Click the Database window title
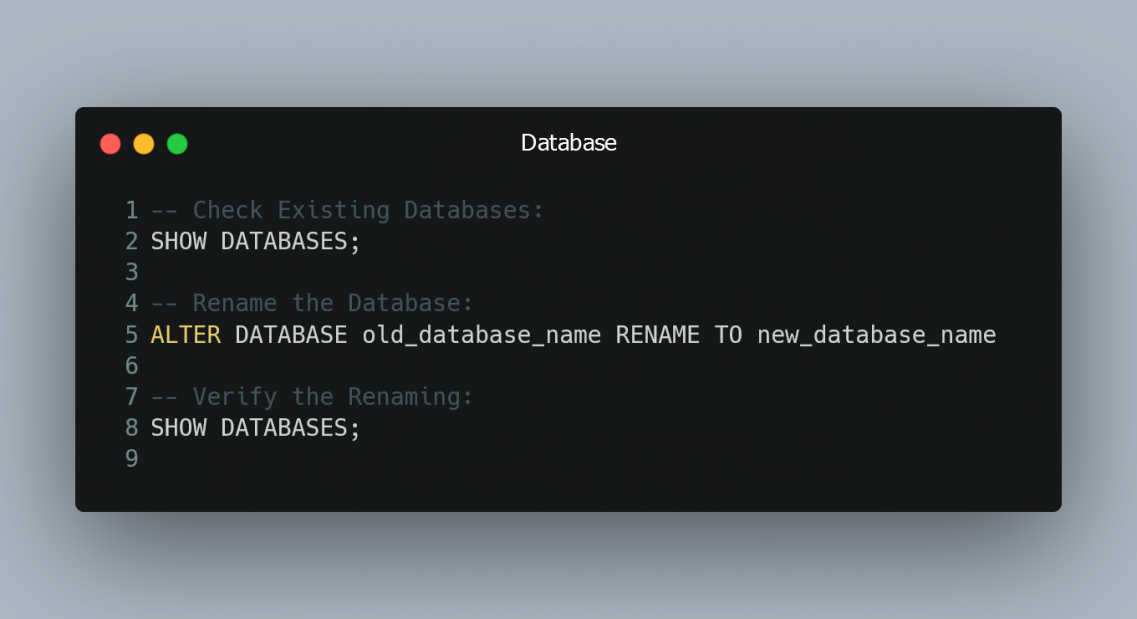Viewport: 1137px width, 619px height. (x=567, y=143)
